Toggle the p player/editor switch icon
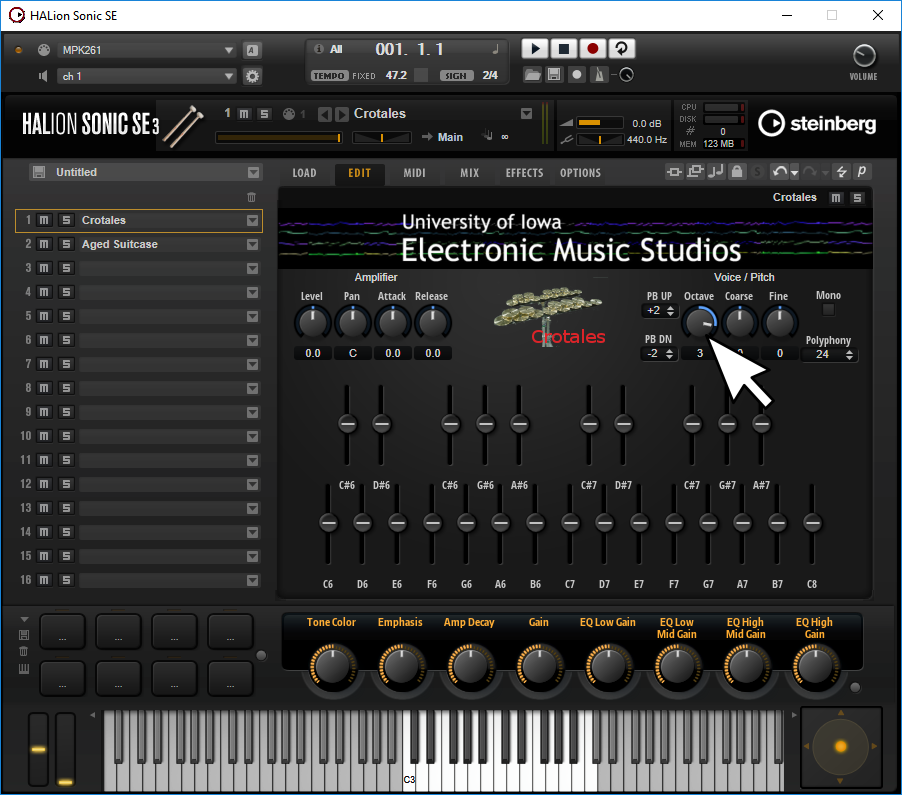 (861, 171)
